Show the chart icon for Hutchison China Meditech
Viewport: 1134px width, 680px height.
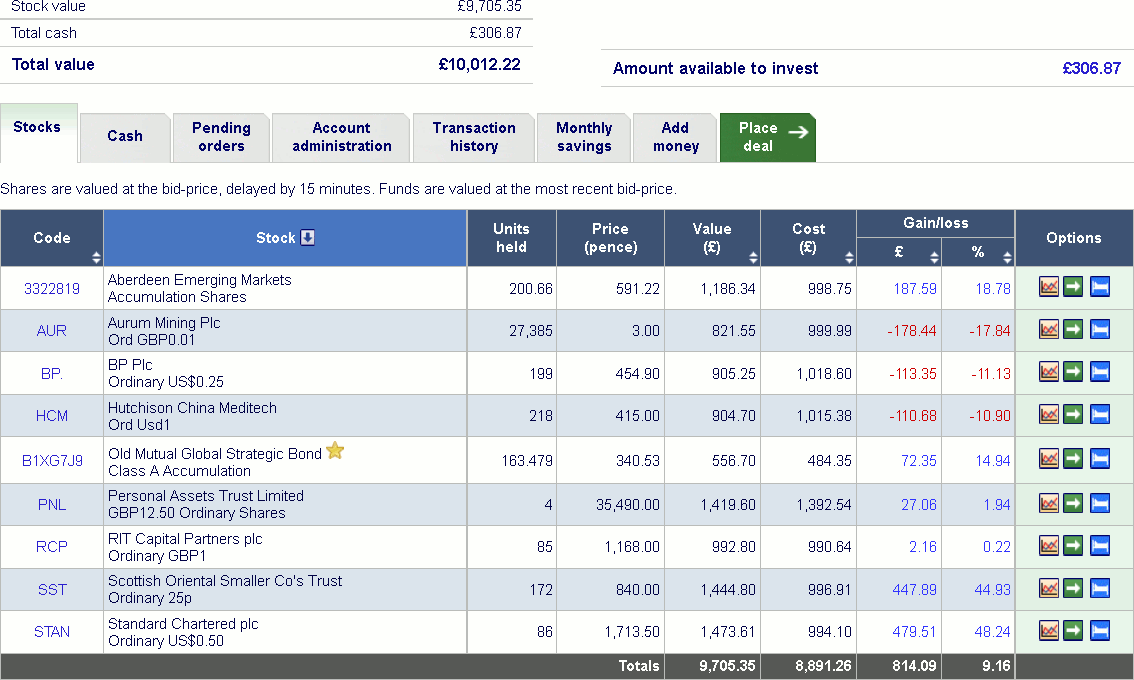click(x=1049, y=415)
